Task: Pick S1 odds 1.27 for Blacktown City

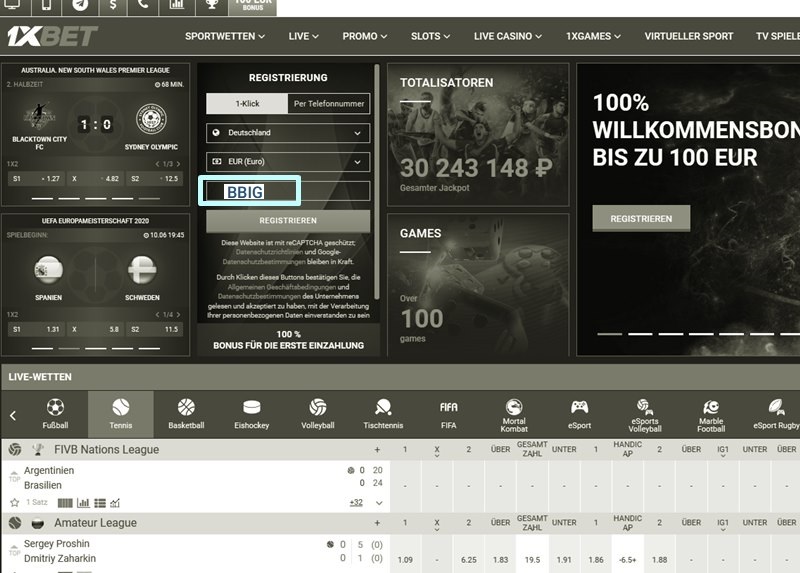Action: point(36,179)
